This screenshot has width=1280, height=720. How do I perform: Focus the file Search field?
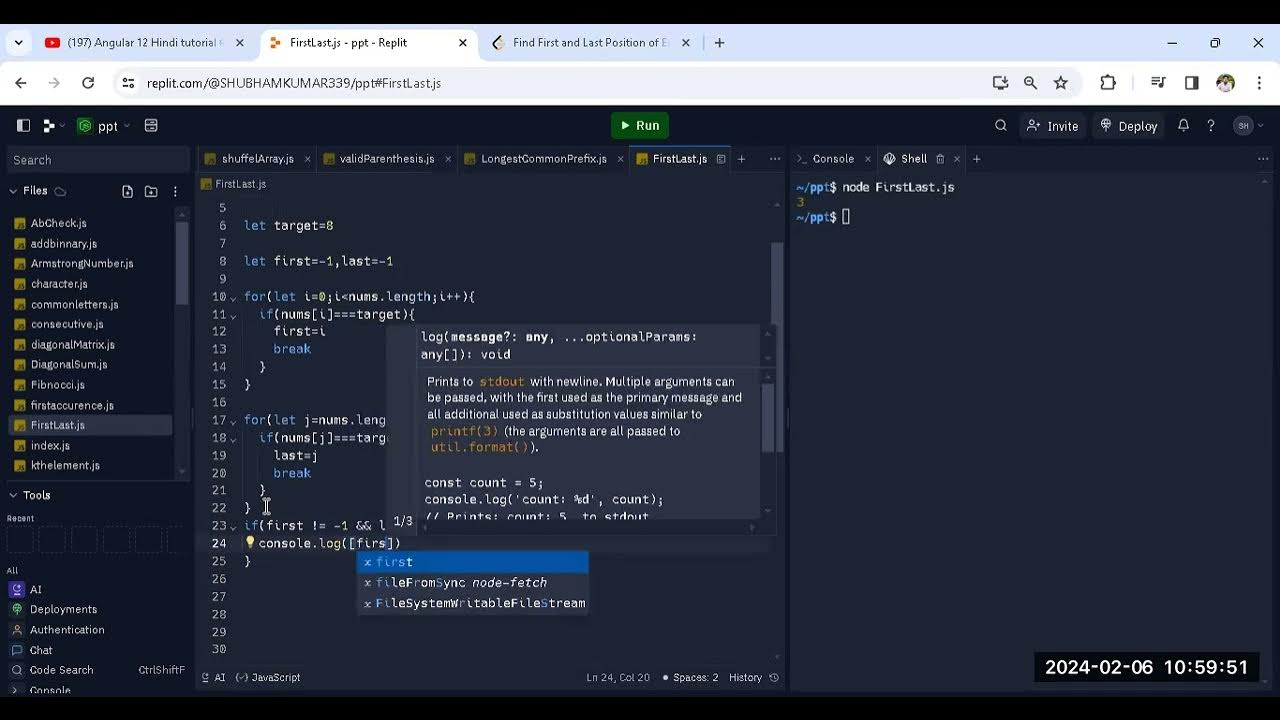96,160
